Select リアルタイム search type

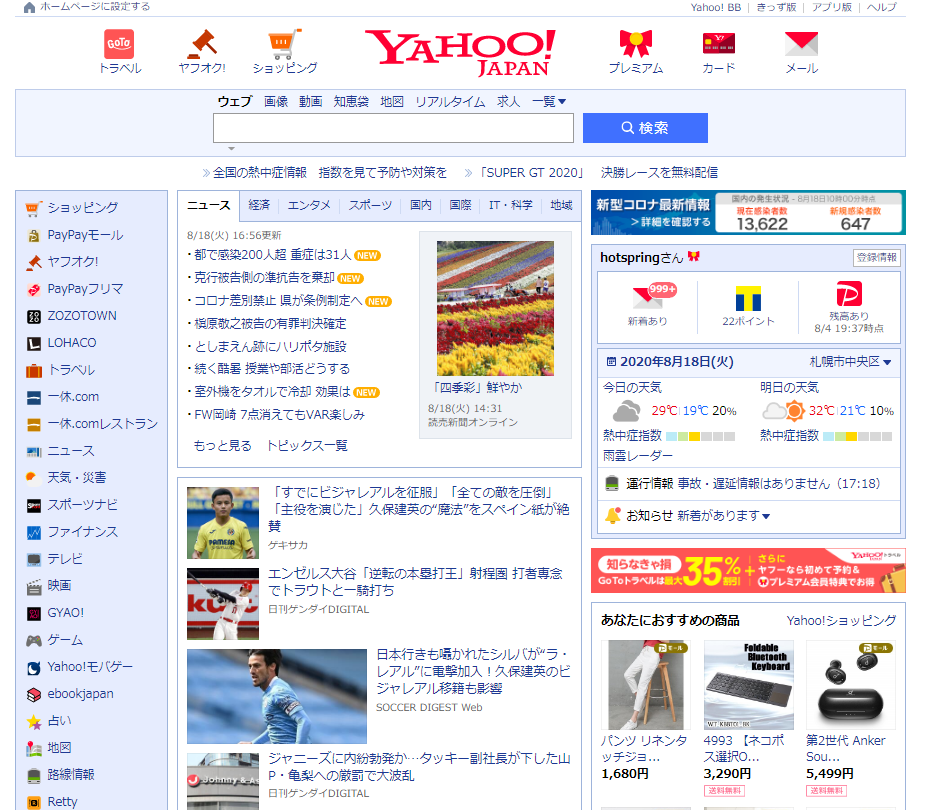[x=450, y=102]
